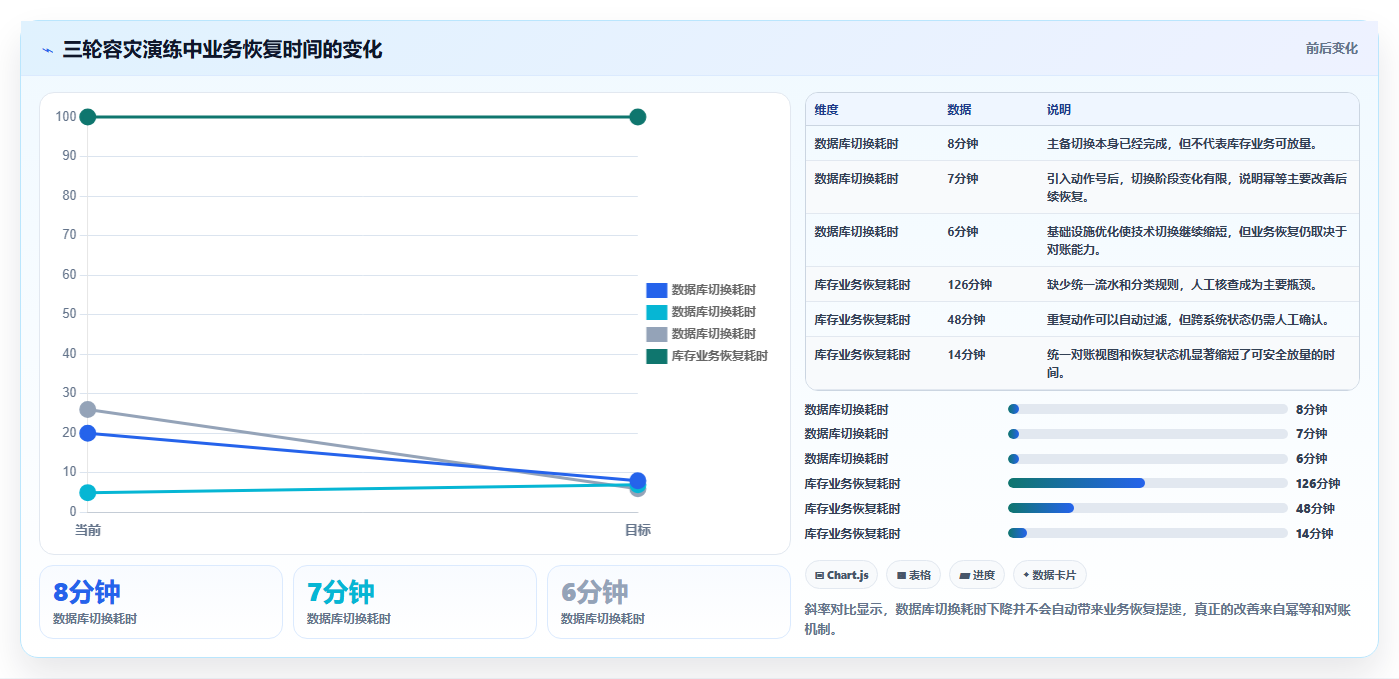1399x679 pixels.
Task: Toggle the green 库存业务恢复耗时 legend swatch
Action: [657, 356]
